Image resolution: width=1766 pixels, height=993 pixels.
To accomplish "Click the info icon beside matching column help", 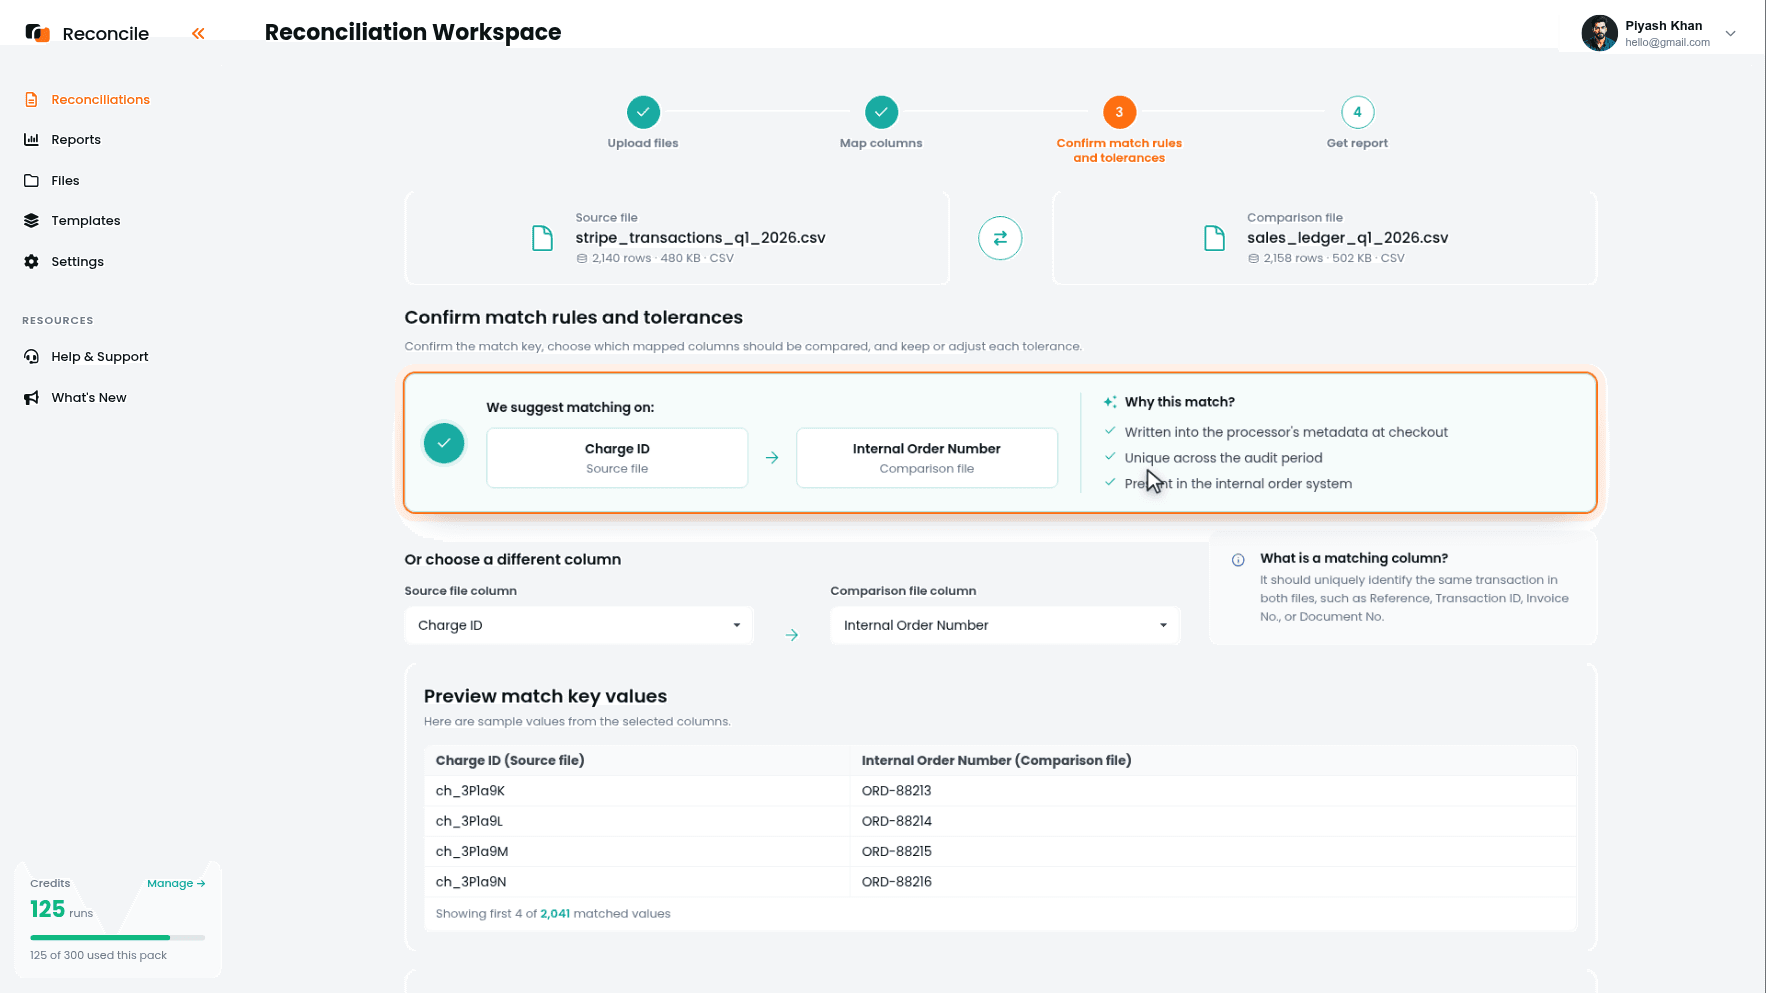I will [x=1238, y=559].
